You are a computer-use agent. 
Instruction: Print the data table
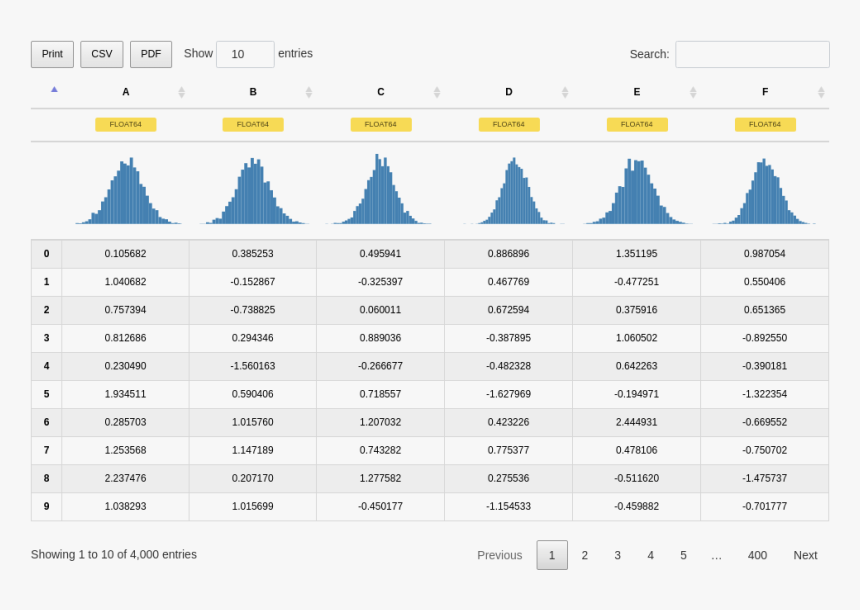coord(52,54)
